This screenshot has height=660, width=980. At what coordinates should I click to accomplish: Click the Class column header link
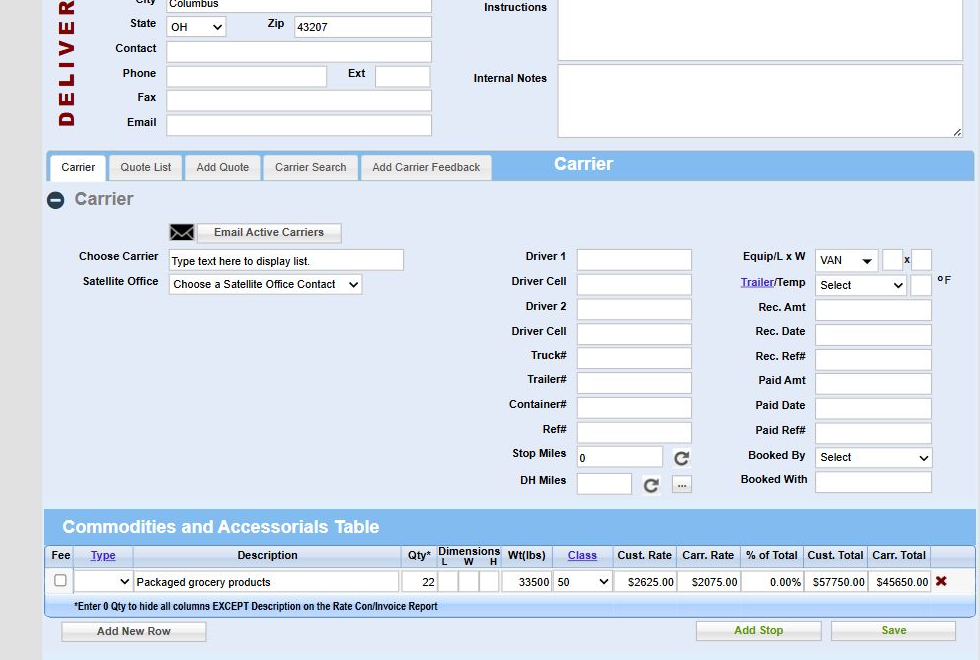pyautogui.click(x=582, y=556)
